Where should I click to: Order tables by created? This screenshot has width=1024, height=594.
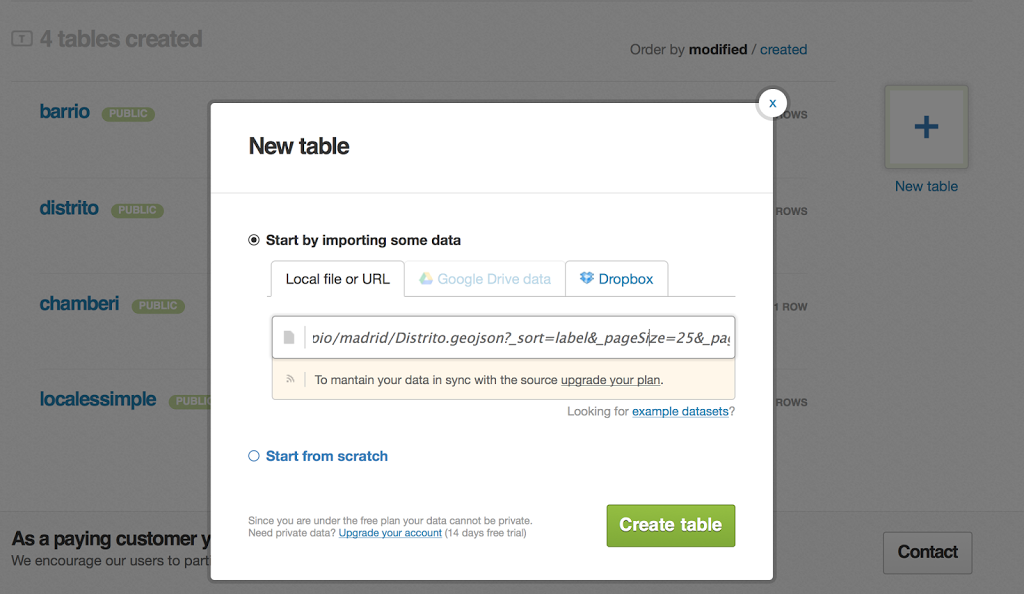[783, 49]
